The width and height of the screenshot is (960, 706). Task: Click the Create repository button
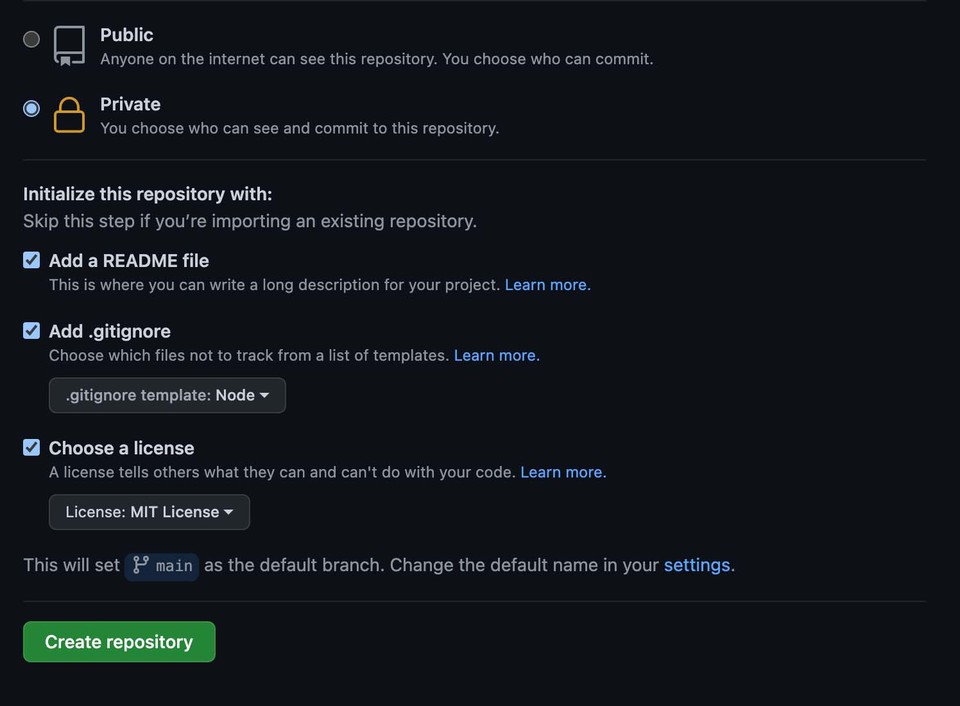click(x=118, y=641)
